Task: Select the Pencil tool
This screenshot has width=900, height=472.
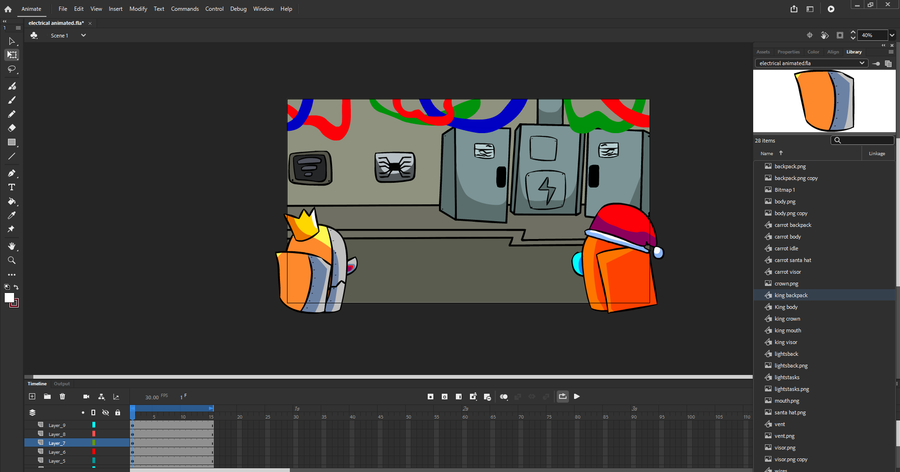Action: click(11, 114)
